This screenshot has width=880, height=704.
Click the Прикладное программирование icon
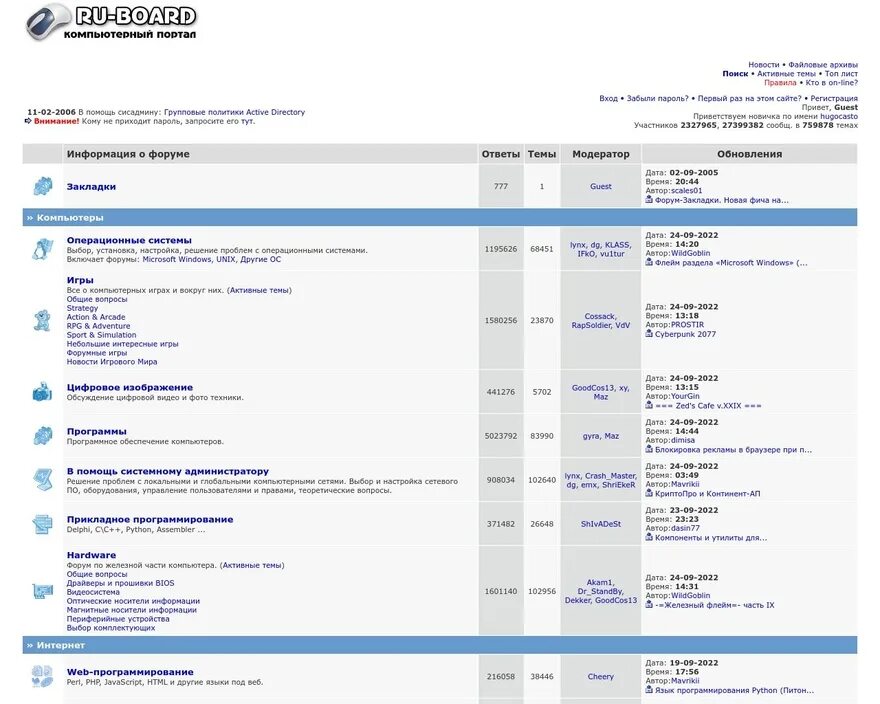(x=43, y=524)
